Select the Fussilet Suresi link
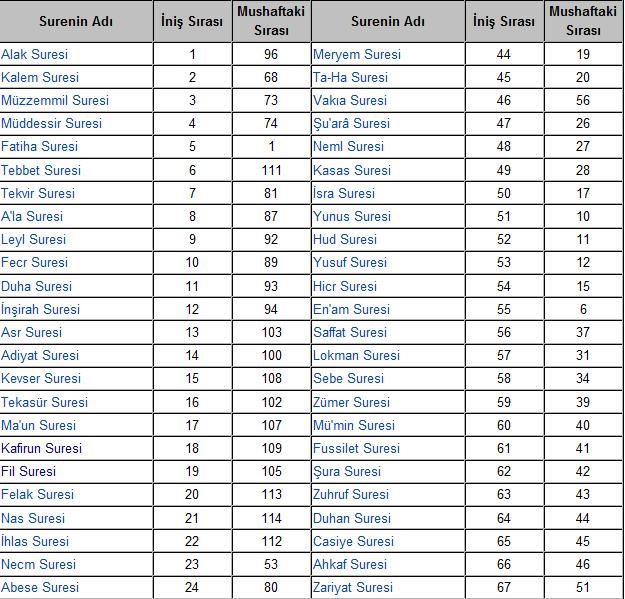The height and width of the screenshot is (599, 625). click(x=356, y=448)
